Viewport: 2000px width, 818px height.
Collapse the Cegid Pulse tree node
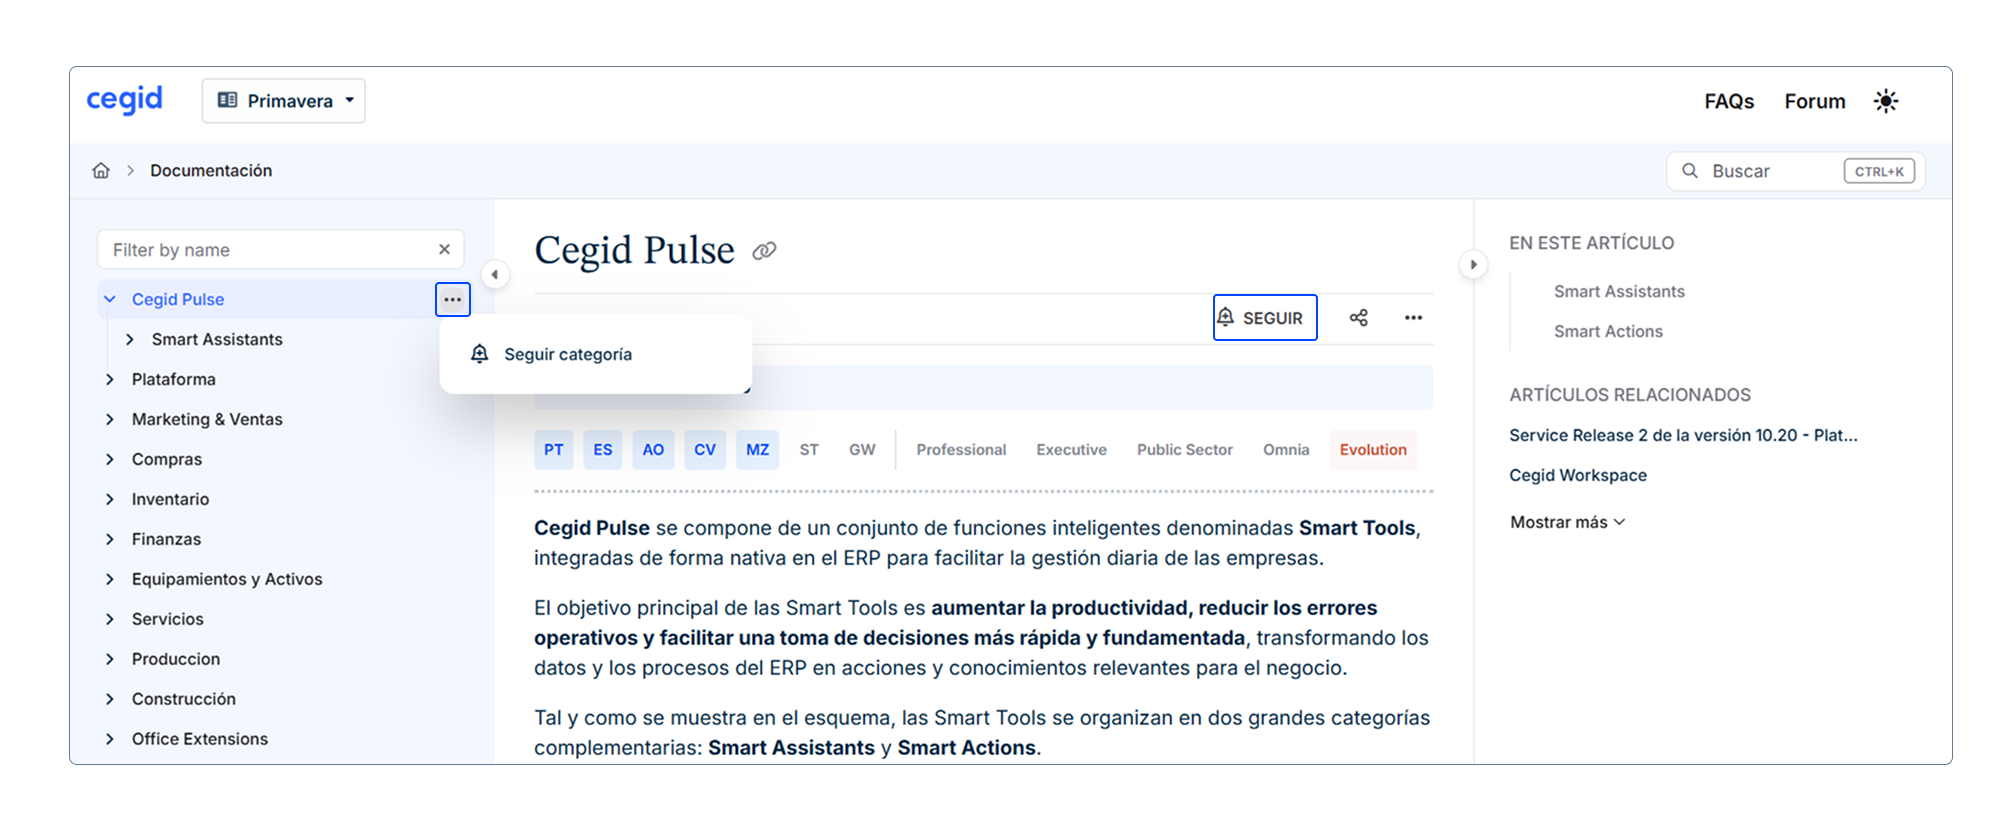[x=110, y=299]
